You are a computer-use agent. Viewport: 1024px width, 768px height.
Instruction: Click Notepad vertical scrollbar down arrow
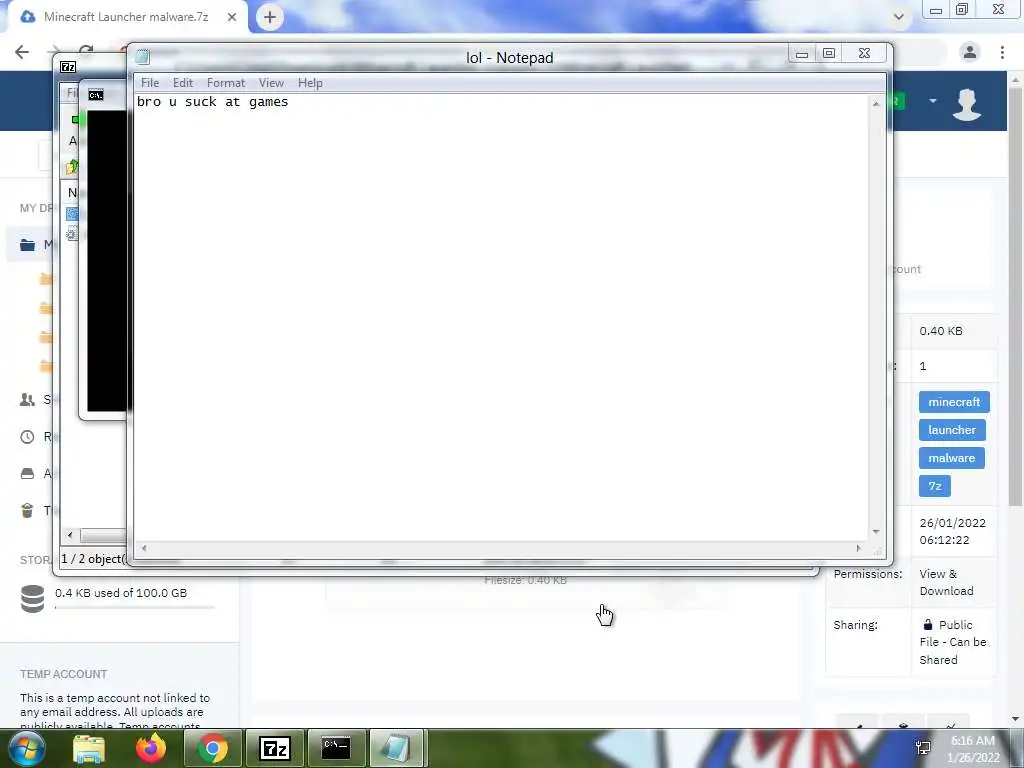click(x=876, y=532)
